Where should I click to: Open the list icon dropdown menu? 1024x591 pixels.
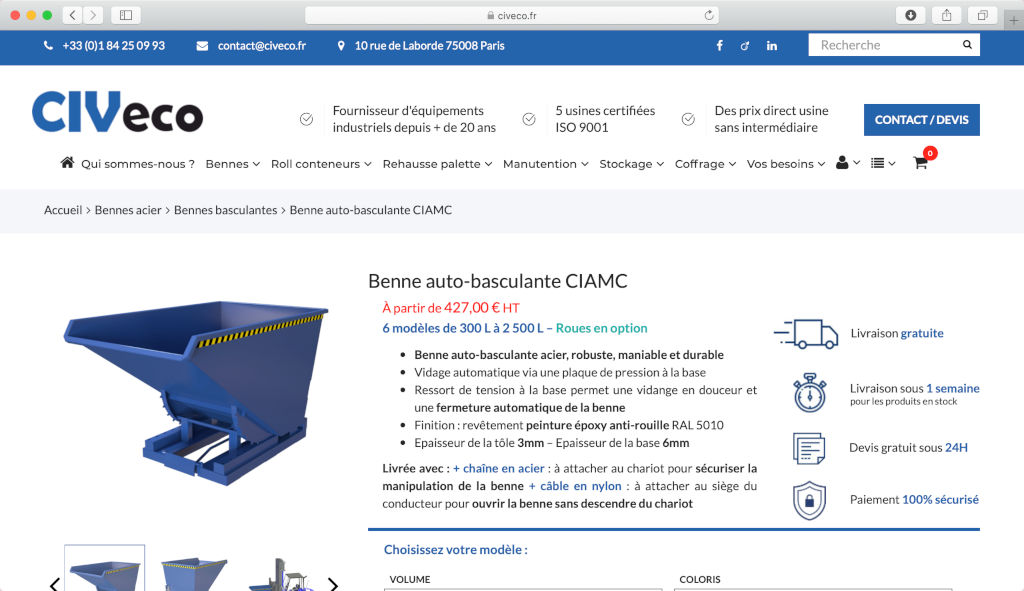[882, 163]
